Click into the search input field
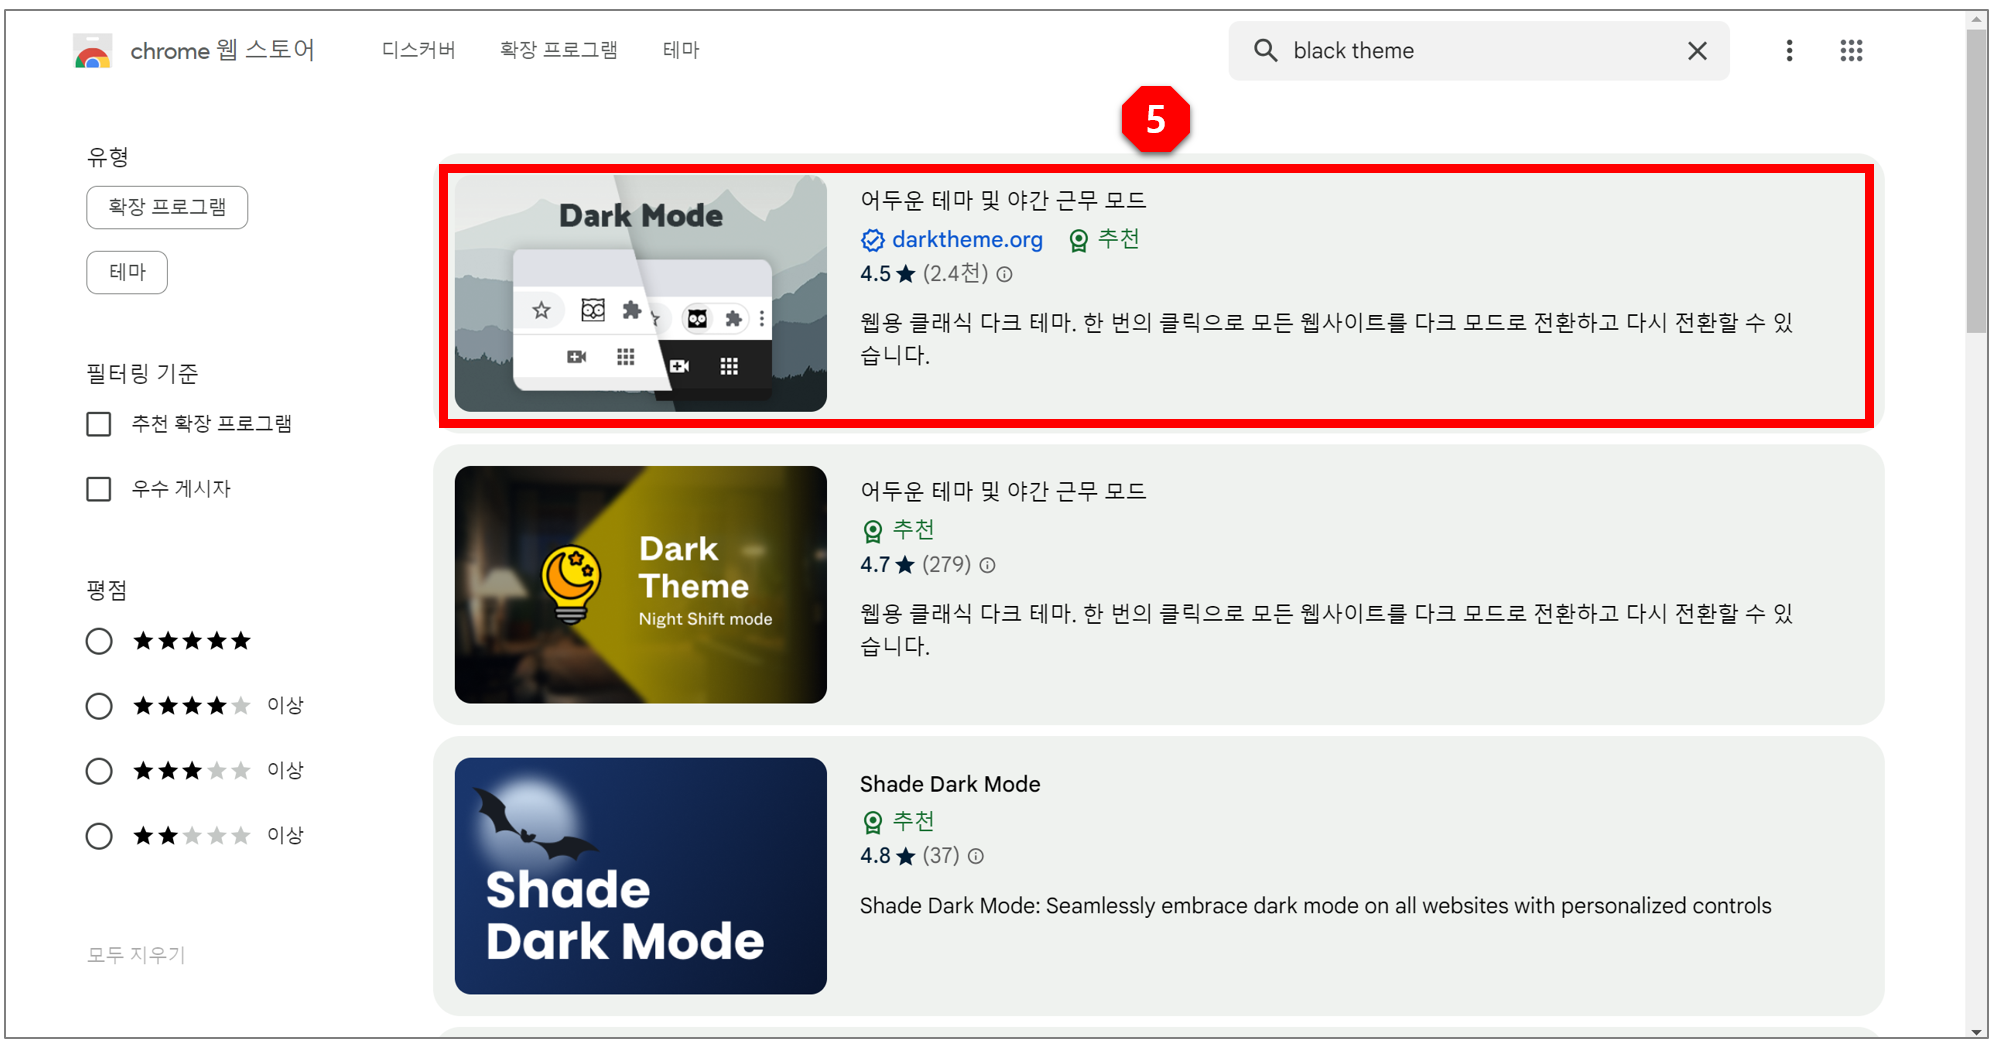Image resolution: width=1996 pixels, height=1043 pixels. (1480, 51)
